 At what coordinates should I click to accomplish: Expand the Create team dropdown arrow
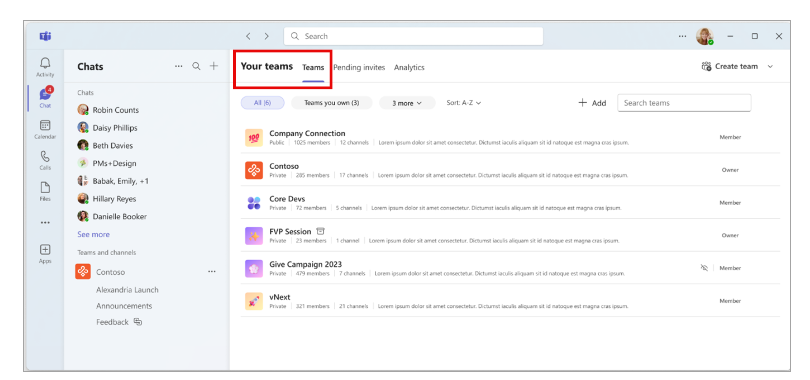771,67
